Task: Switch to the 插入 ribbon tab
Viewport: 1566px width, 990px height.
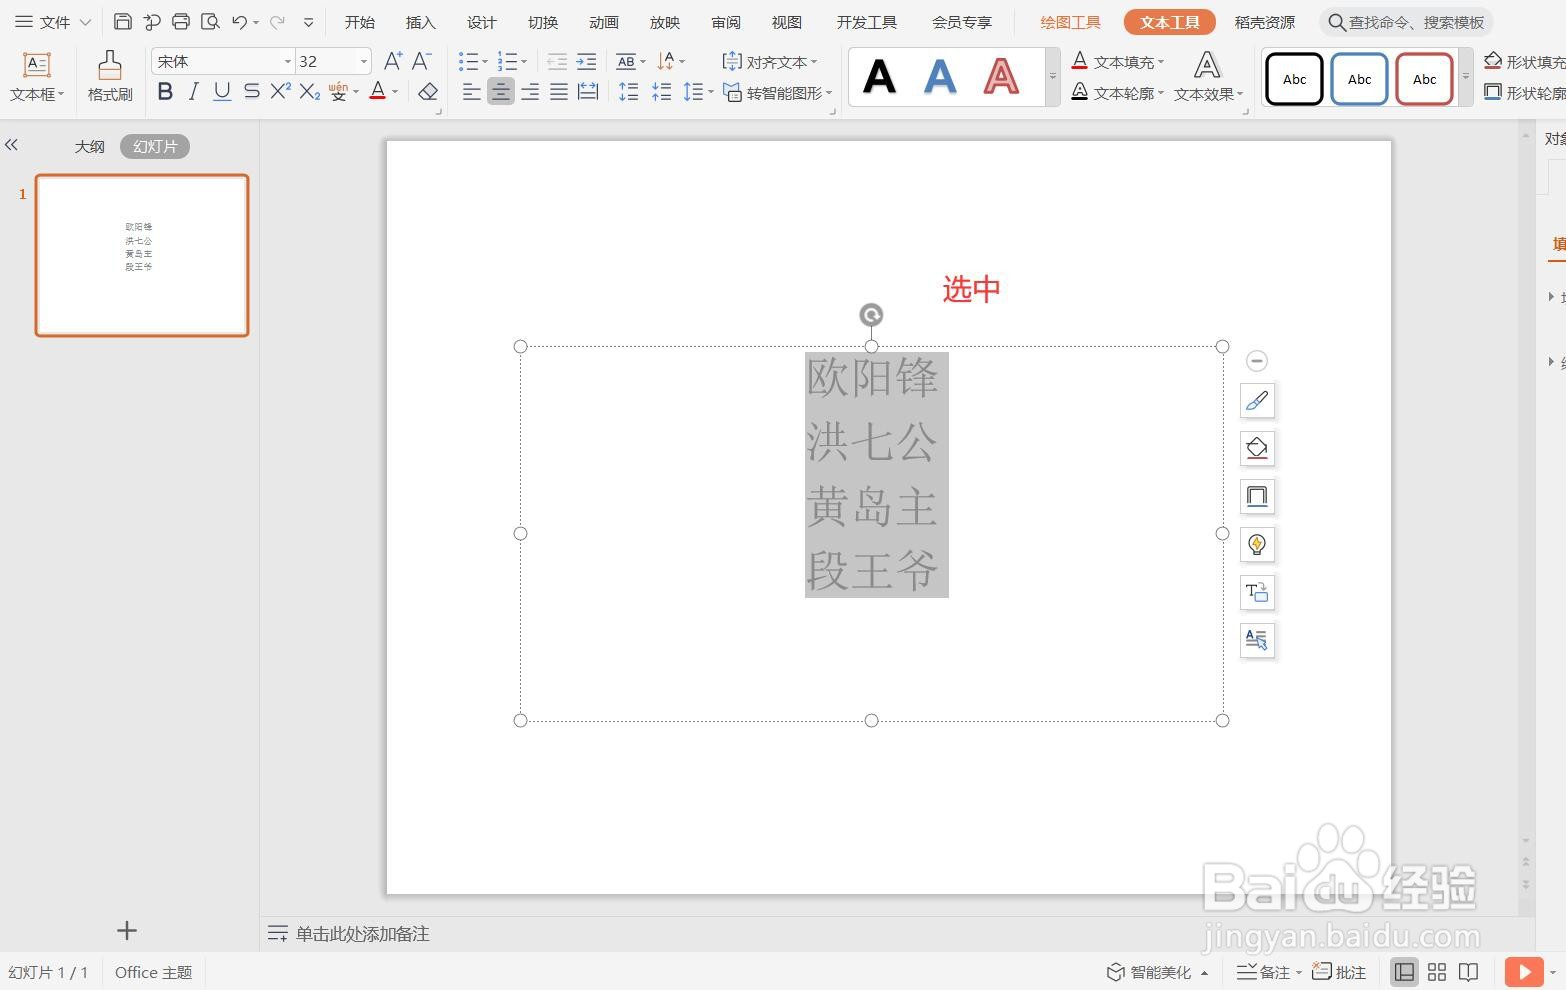Action: pyautogui.click(x=421, y=22)
